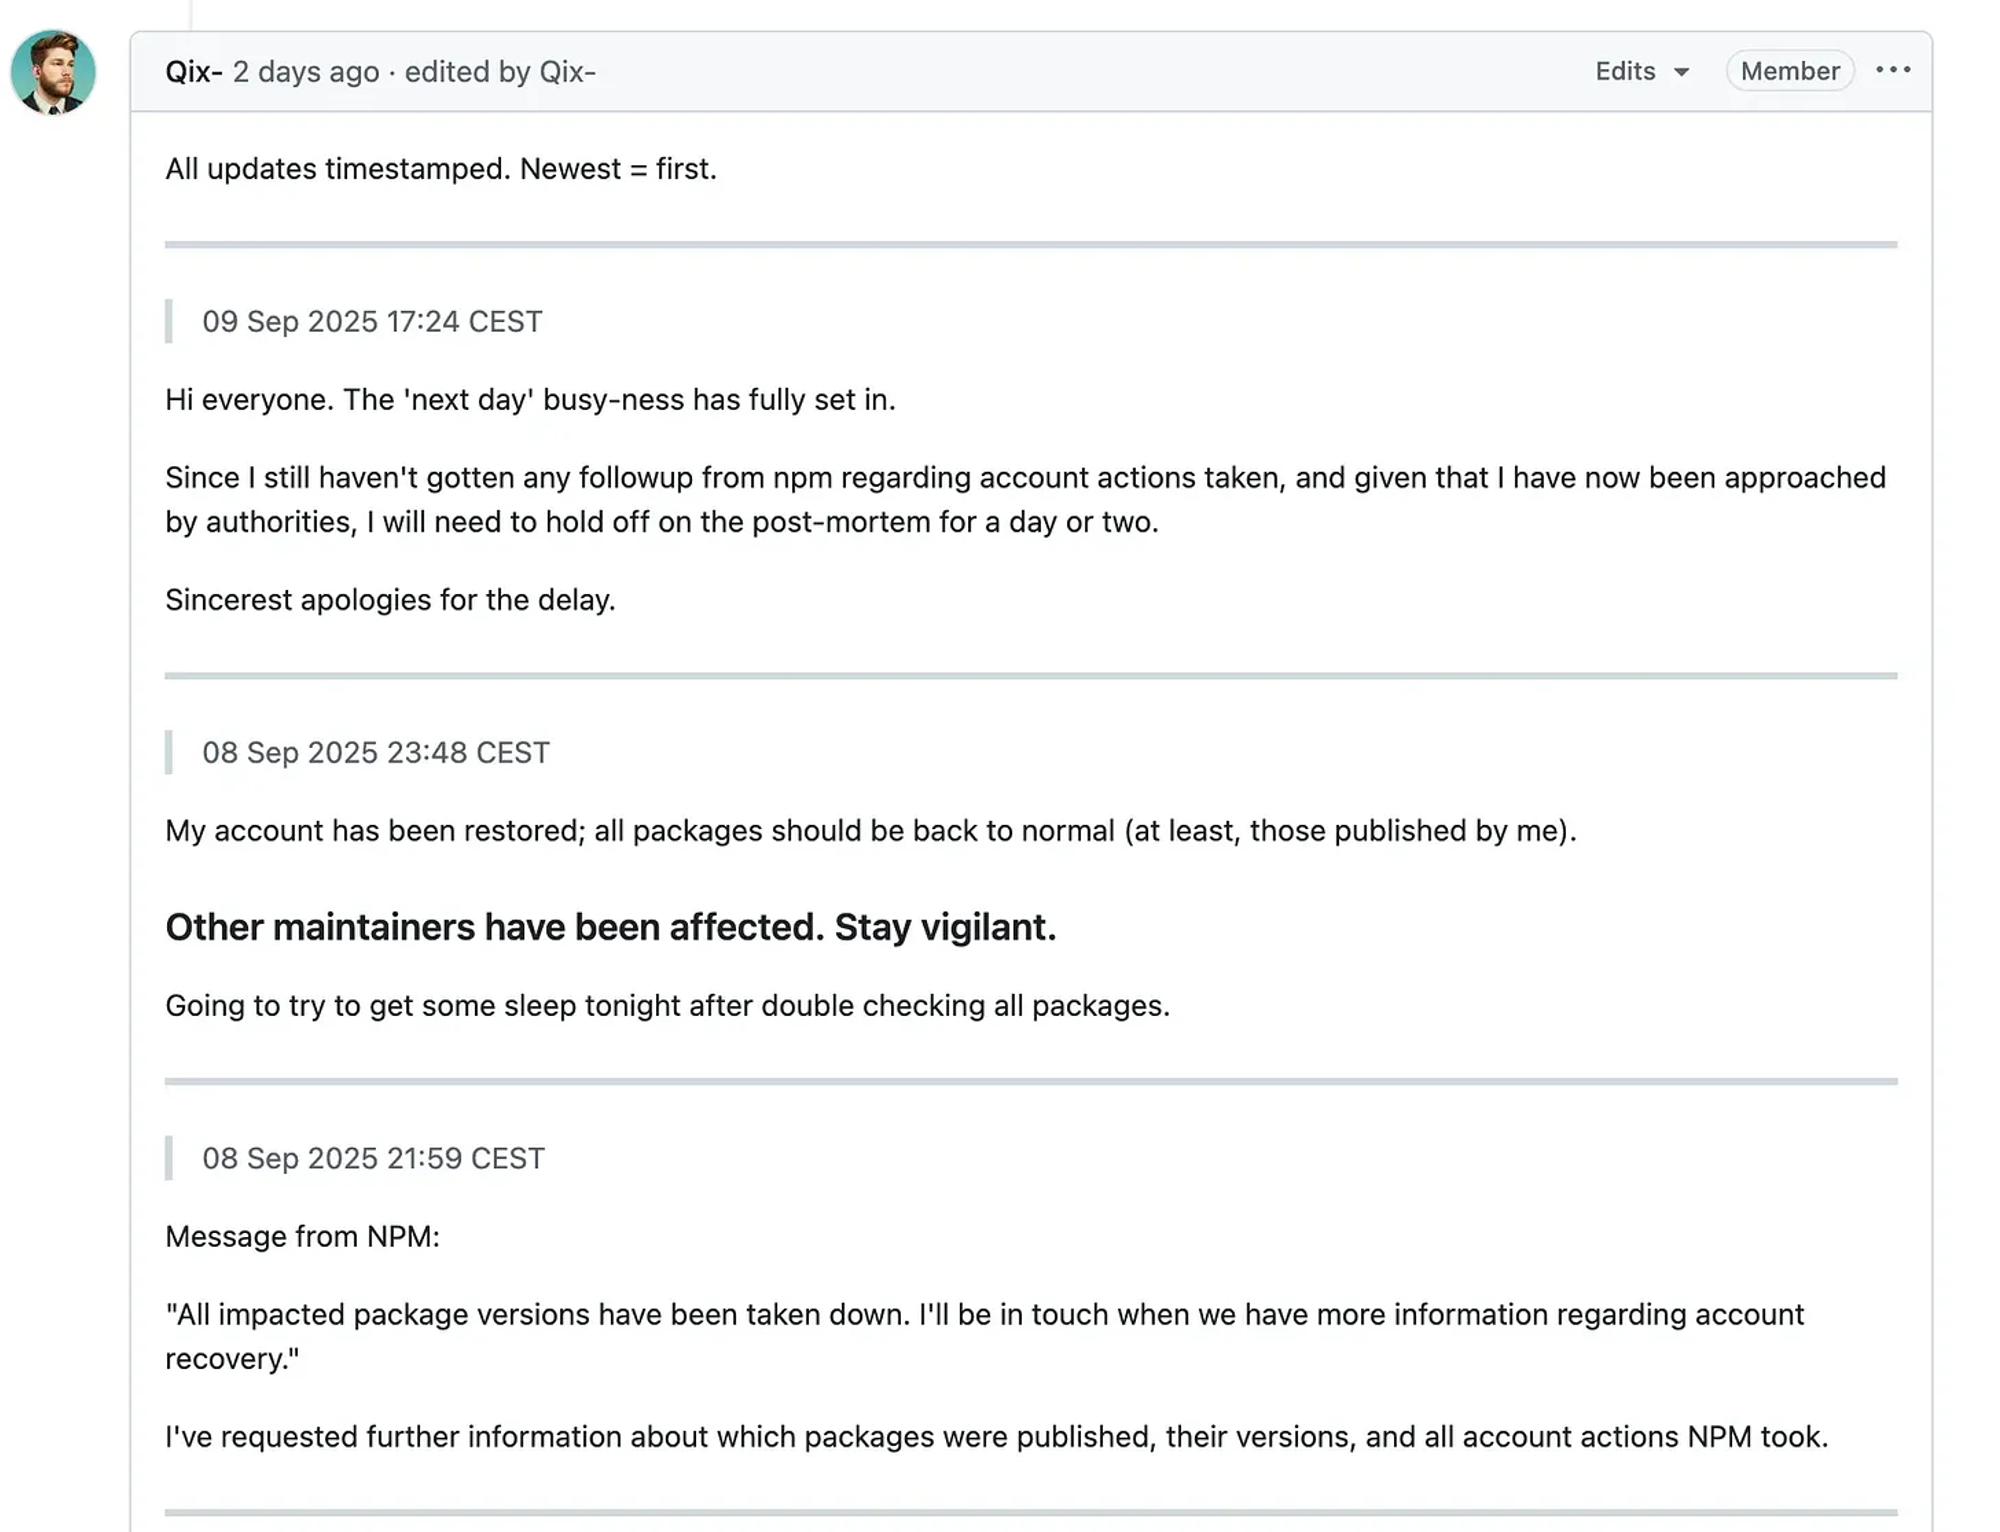Image resolution: width=2000 pixels, height=1532 pixels.
Task: Click the 'edited by Qix-' text
Action: pyautogui.click(x=500, y=72)
